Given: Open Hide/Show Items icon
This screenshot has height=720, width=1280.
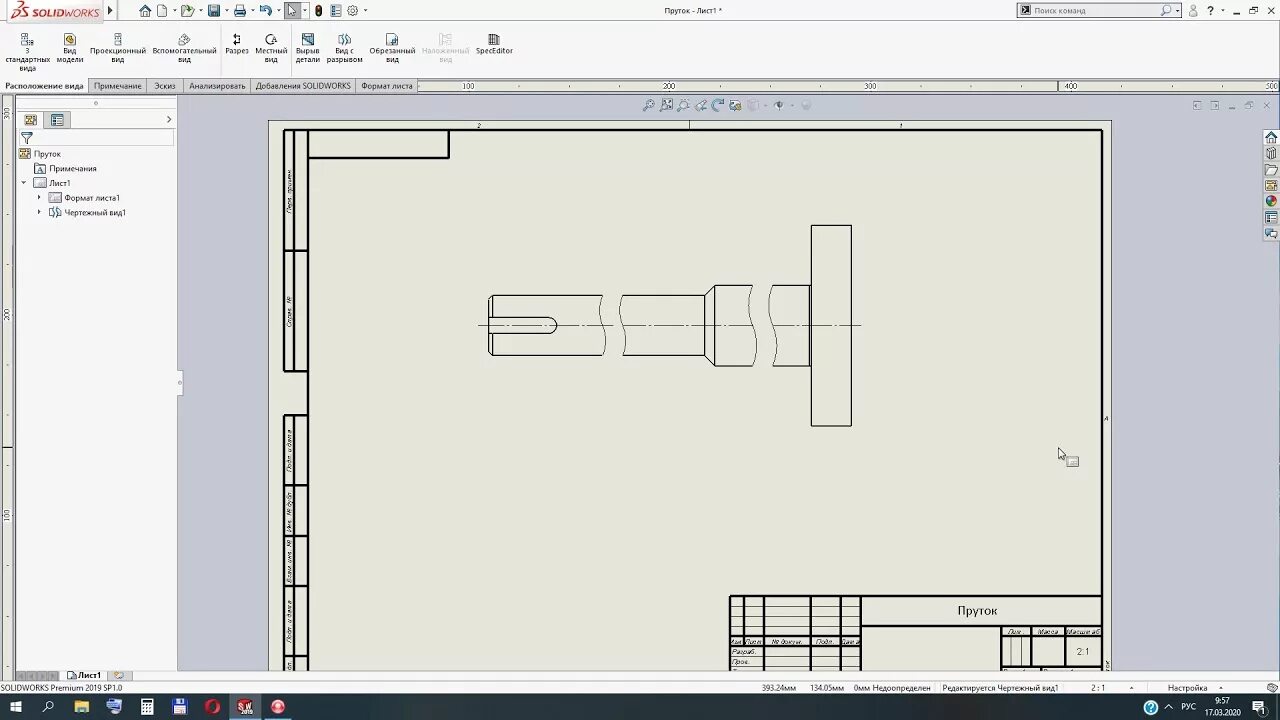Looking at the screenshot, I should tap(779, 105).
